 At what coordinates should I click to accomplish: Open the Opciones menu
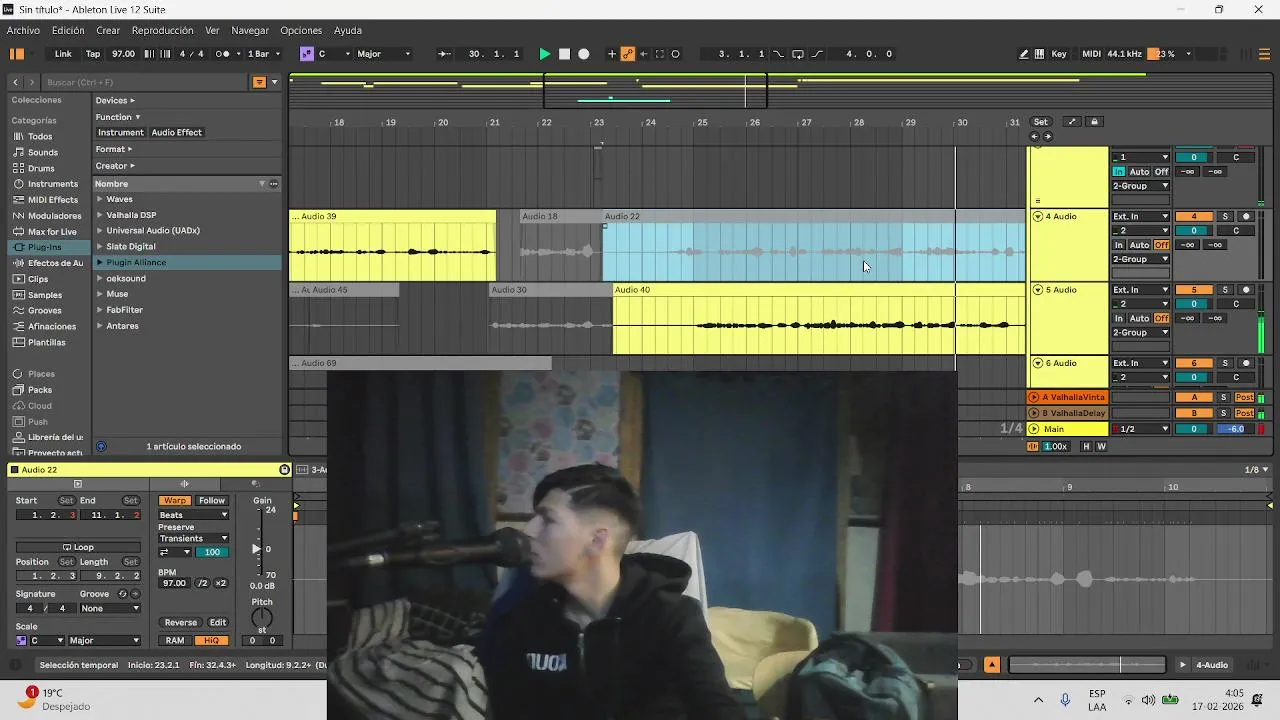point(301,30)
